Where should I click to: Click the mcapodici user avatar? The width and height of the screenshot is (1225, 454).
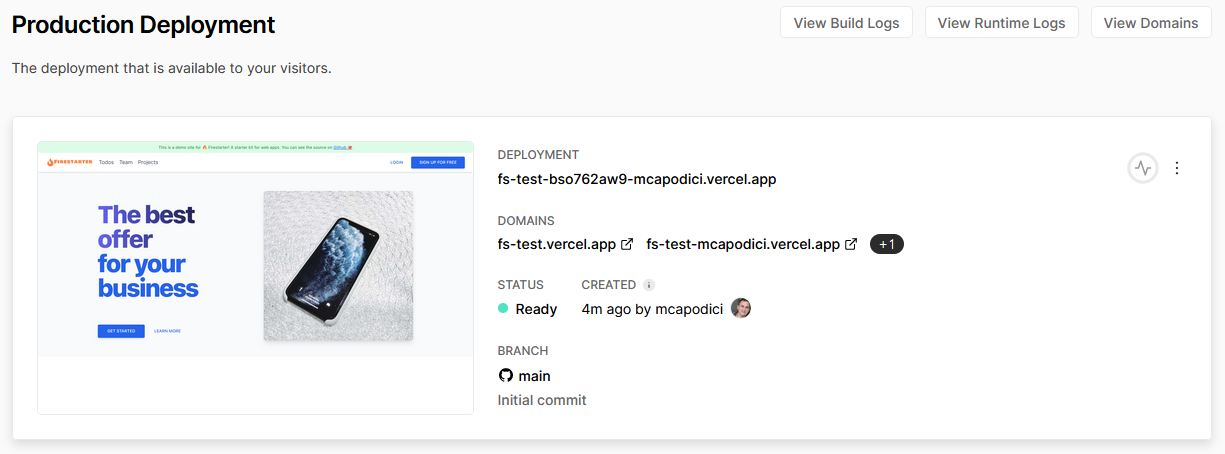741,308
